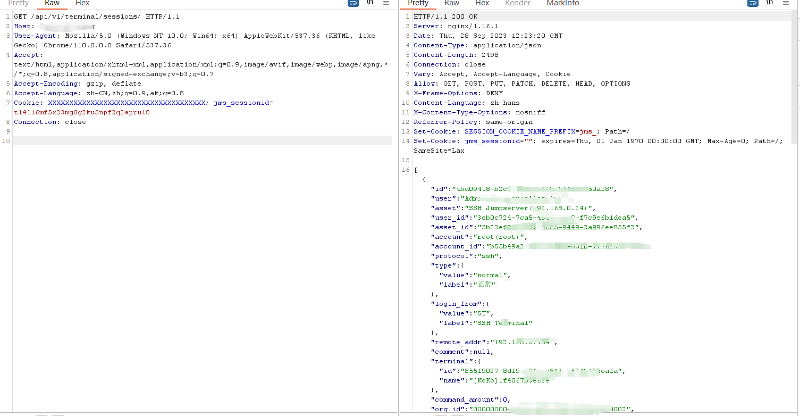Image resolution: width=800 pixels, height=416 pixels.
Task: Click the Content-Type: application/json header
Action: tap(477, 45)
